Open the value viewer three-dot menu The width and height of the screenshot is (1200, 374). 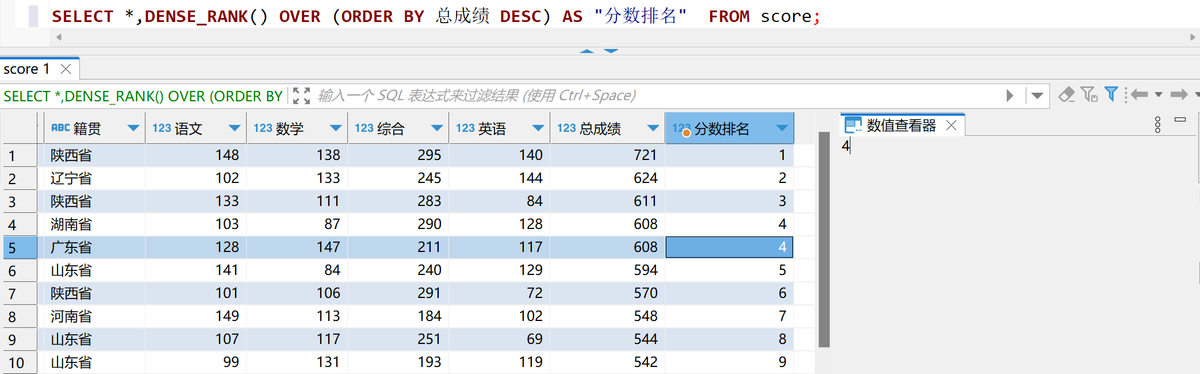[x=1158, y=124]
